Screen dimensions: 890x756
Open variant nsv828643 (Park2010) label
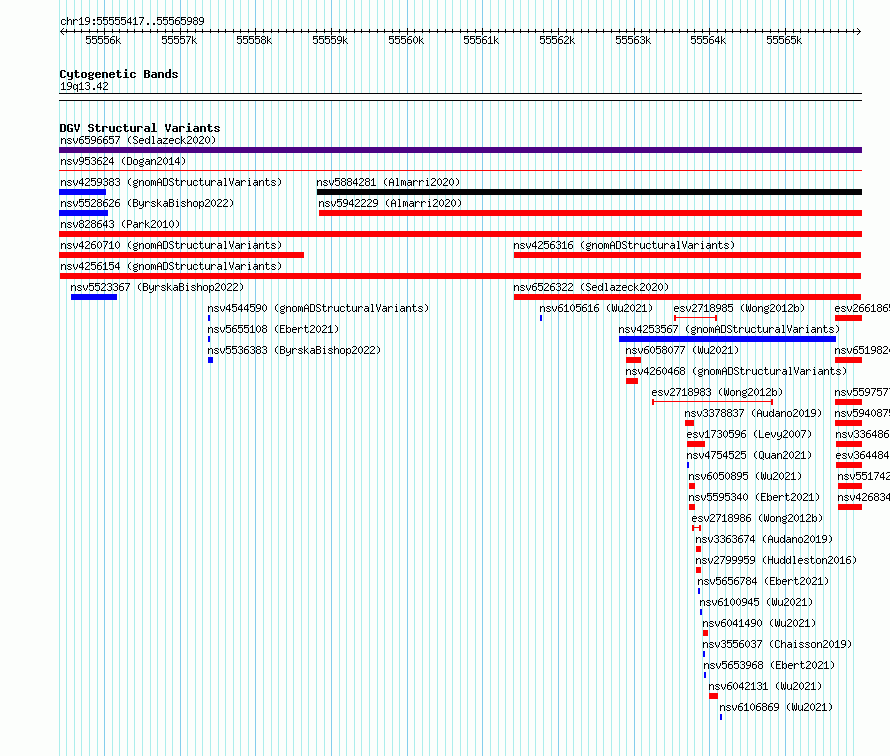click(x=120, y=224)
